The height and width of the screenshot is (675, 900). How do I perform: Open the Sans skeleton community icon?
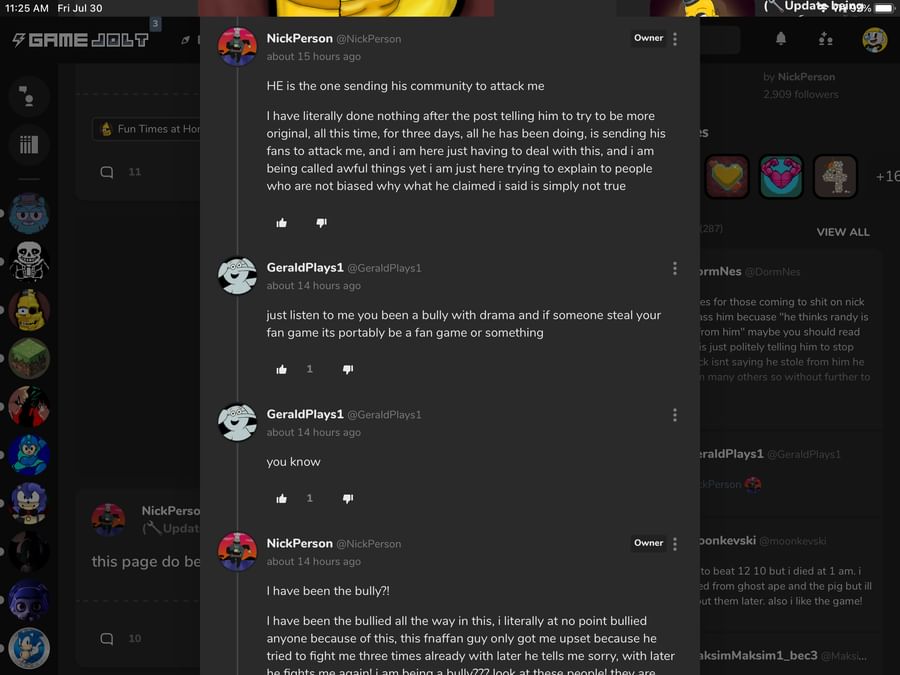tap(29, 261)
